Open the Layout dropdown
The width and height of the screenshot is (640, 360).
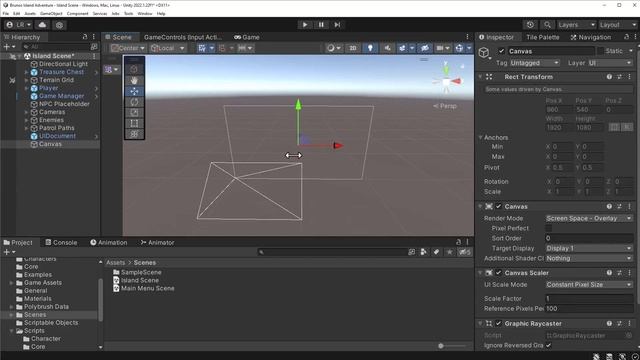coord(618,25)
